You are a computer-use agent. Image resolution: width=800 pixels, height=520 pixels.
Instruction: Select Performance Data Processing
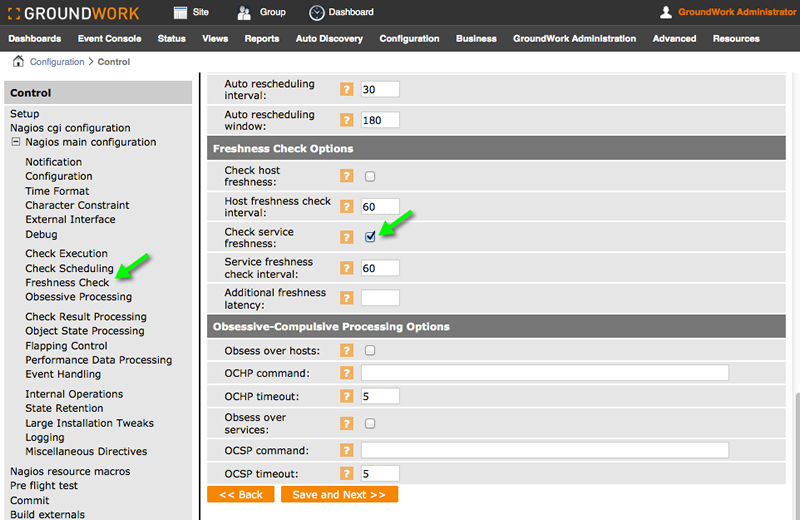click(98, 360)
